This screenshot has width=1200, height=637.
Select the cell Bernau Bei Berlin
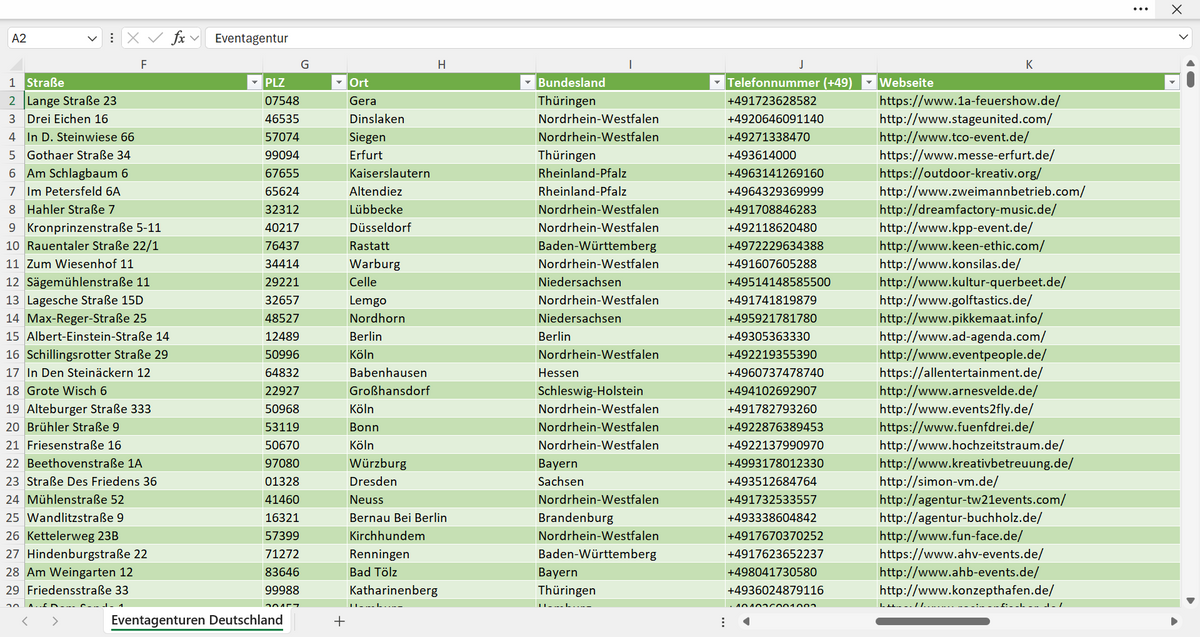441,518
